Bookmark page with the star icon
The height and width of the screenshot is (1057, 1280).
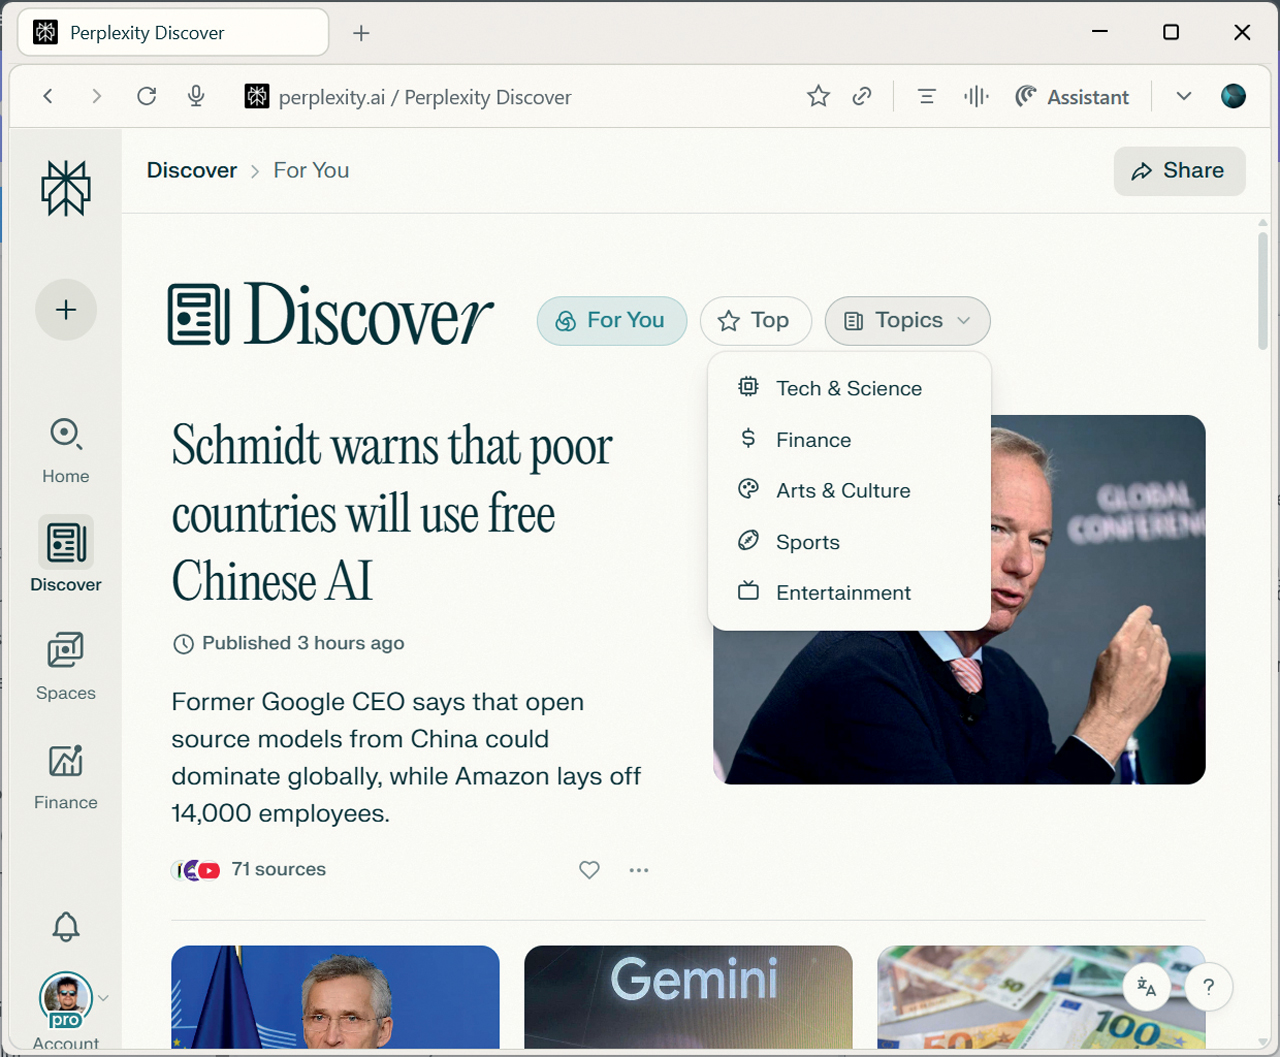pos(818,96)
